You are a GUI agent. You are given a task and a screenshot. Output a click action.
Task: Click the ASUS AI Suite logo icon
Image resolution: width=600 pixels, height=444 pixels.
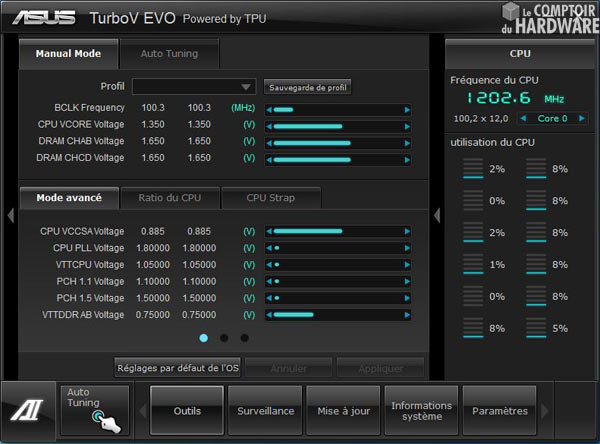pyautogui.click(x=25, y=412)
